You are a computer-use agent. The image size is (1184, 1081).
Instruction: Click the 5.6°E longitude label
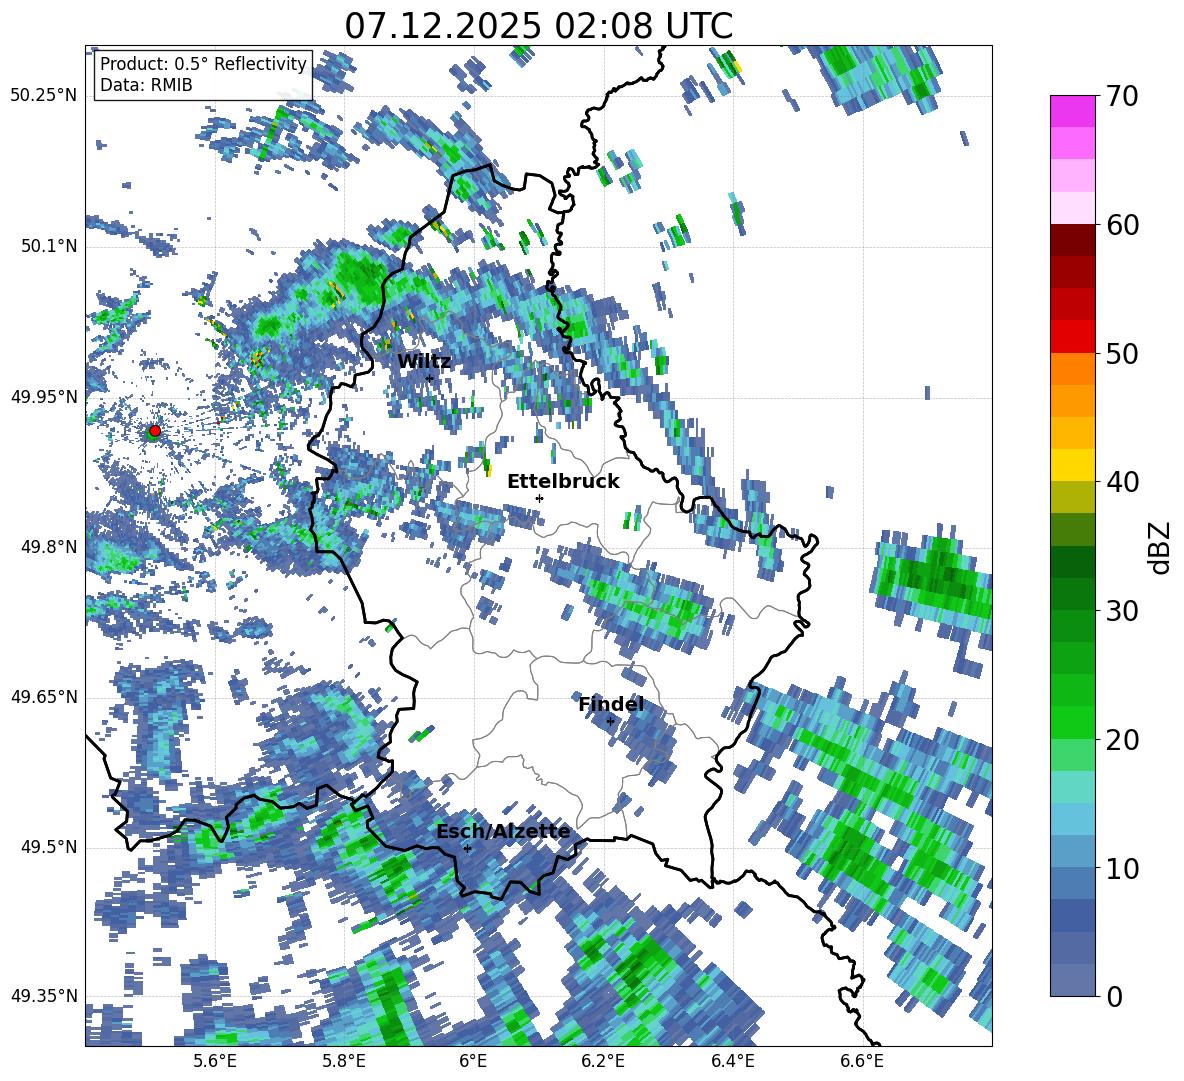click(215, 1062)
